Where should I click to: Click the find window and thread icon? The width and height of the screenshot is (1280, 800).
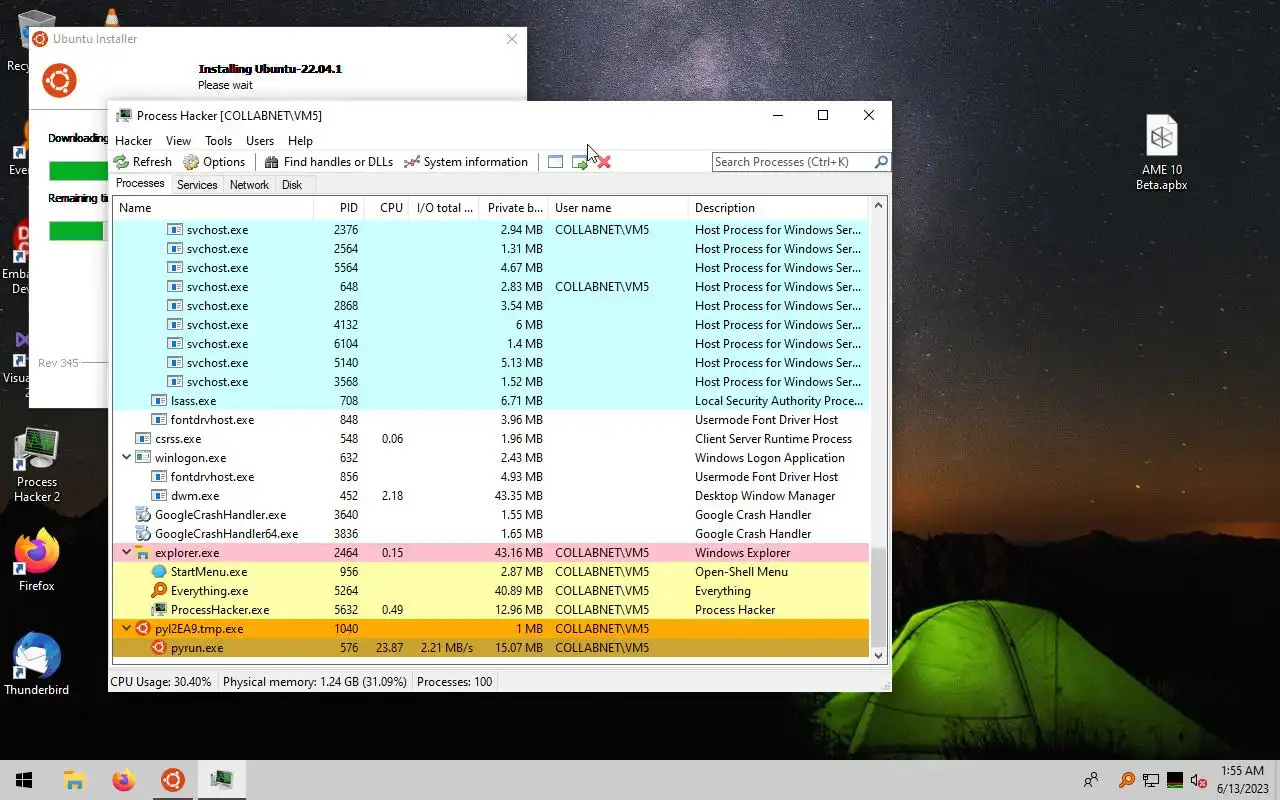point(580,162)
